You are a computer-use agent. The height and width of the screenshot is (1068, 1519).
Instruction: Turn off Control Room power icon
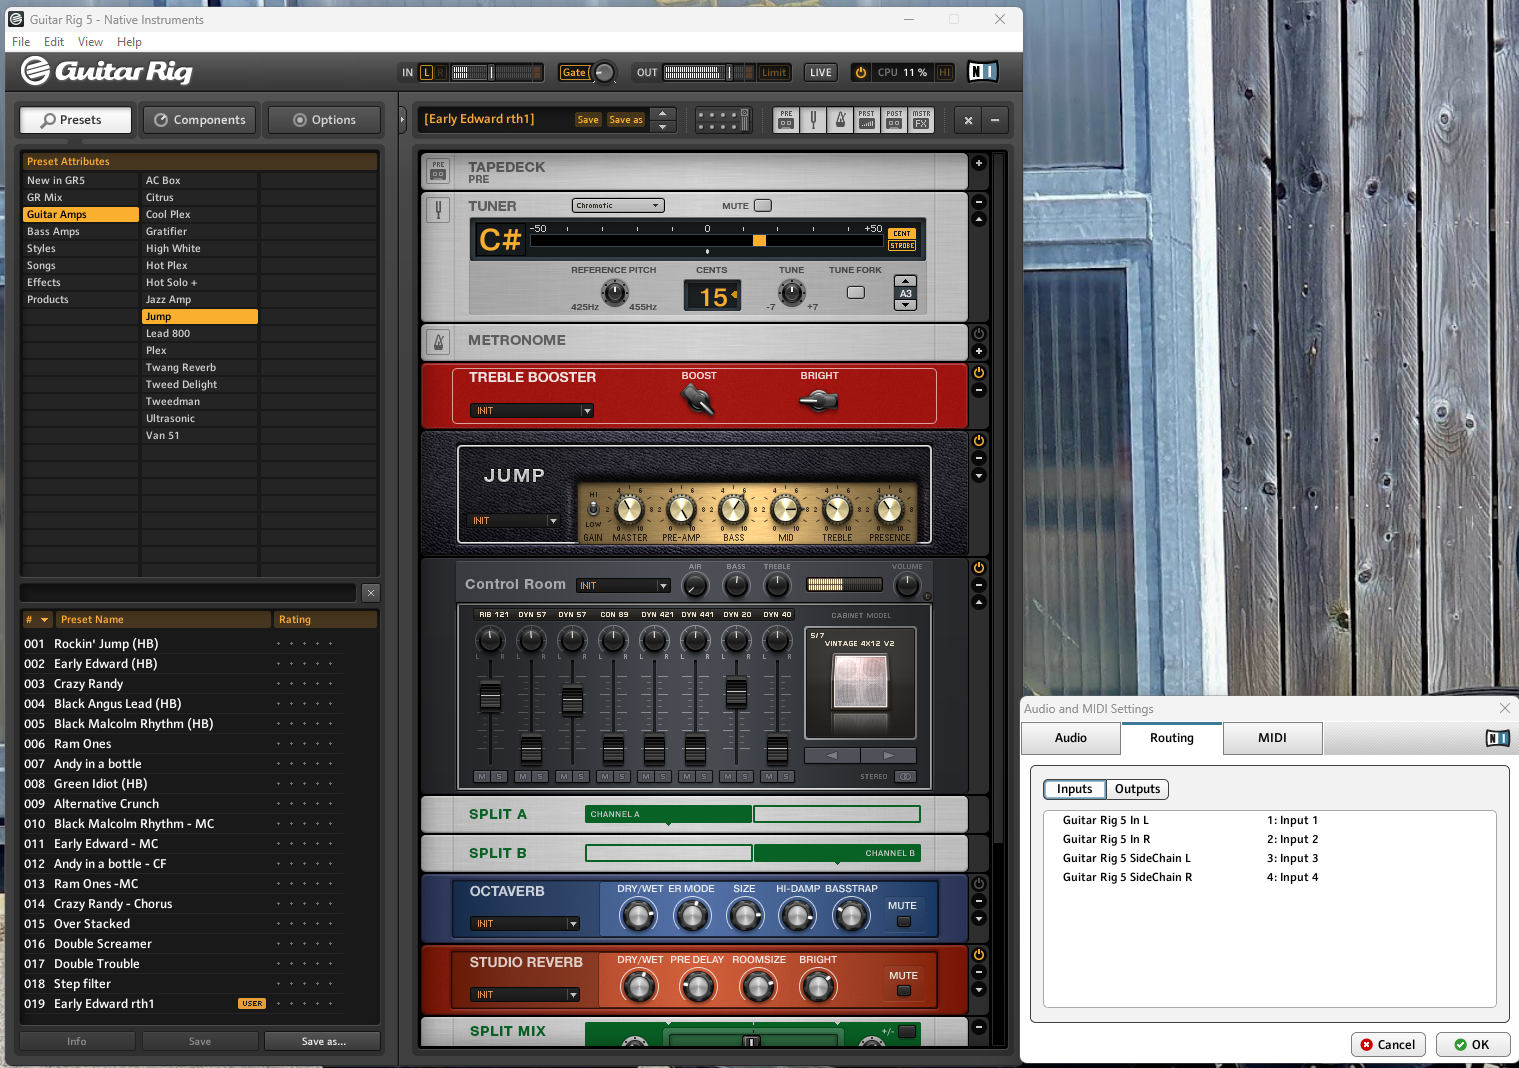tap(979, 568)
